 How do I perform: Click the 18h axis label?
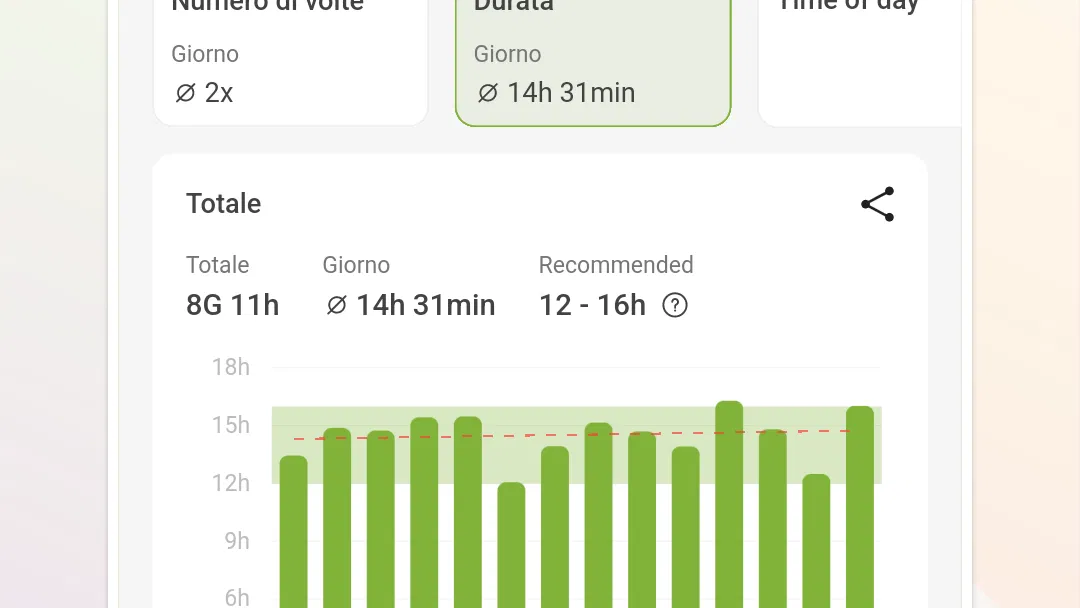coord(231,367)
